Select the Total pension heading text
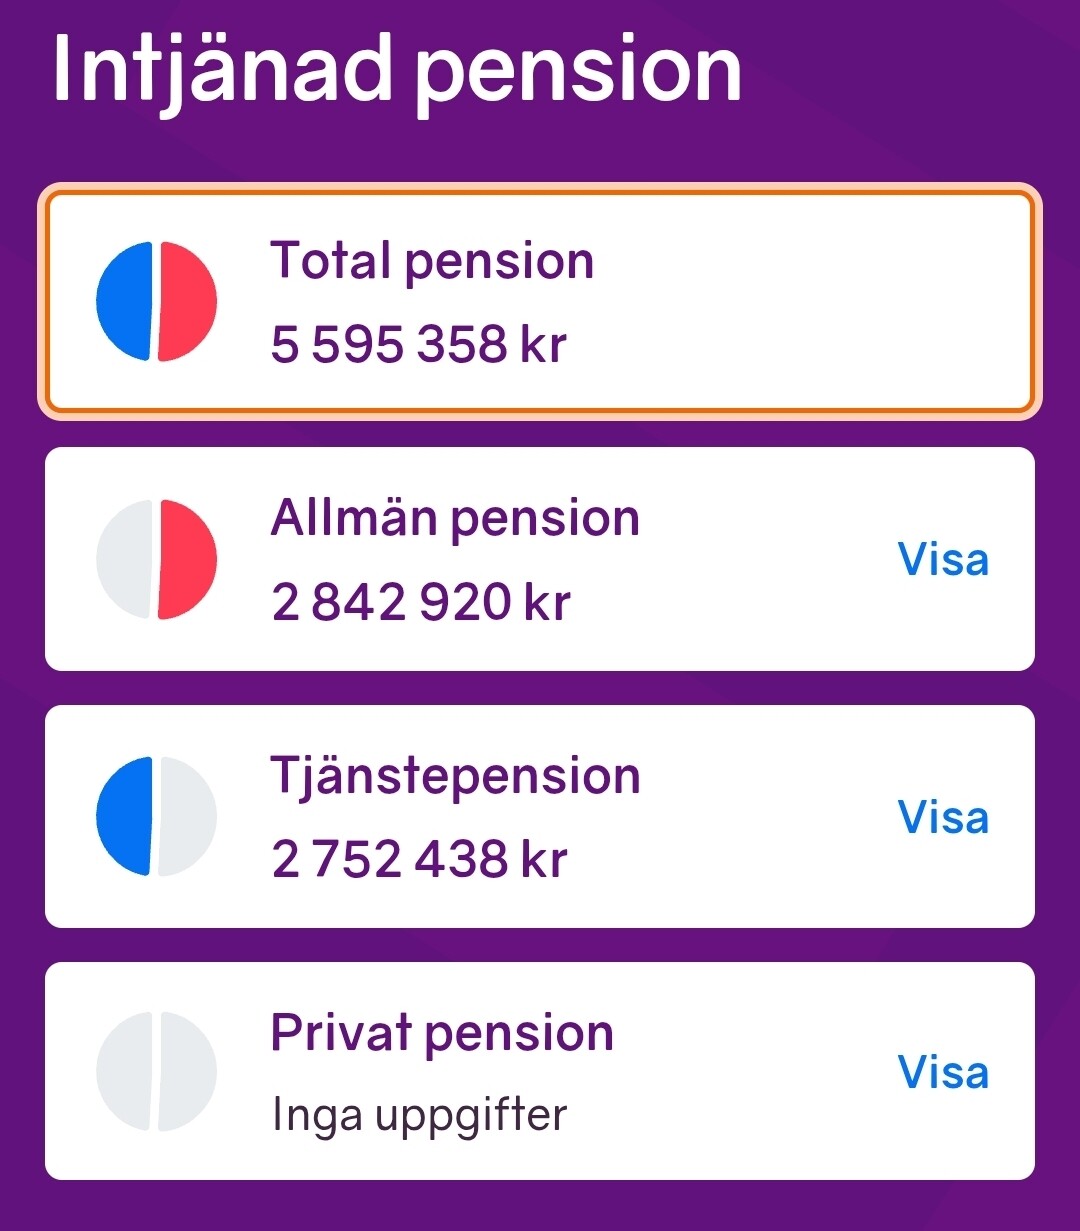 [x=432, y=262]
